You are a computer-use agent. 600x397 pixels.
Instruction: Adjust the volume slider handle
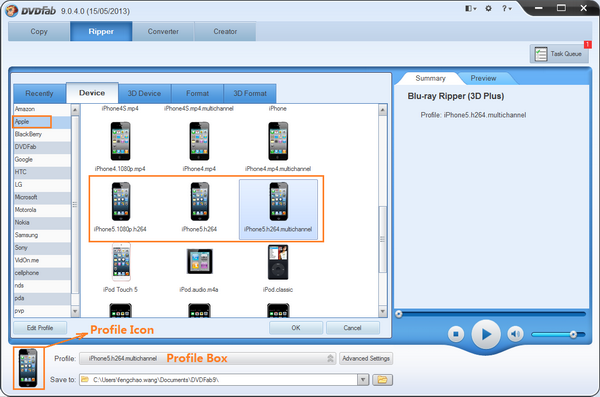(573, 334)
